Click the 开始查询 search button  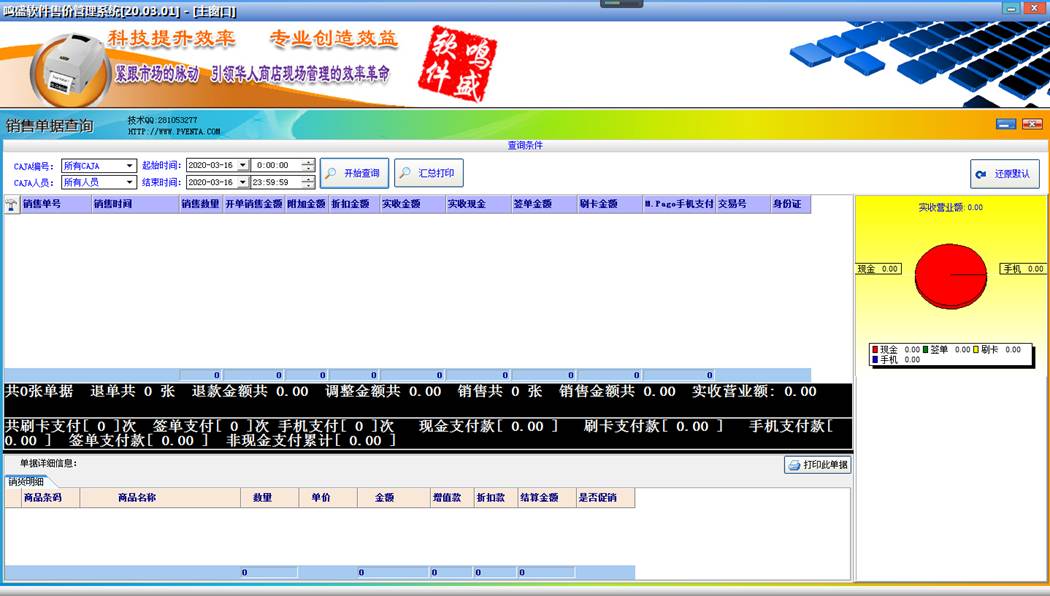[354, 173]
